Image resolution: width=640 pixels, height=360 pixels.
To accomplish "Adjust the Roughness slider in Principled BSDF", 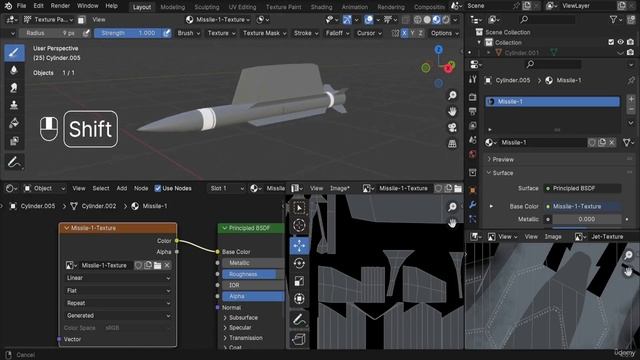I will [253, 274].
